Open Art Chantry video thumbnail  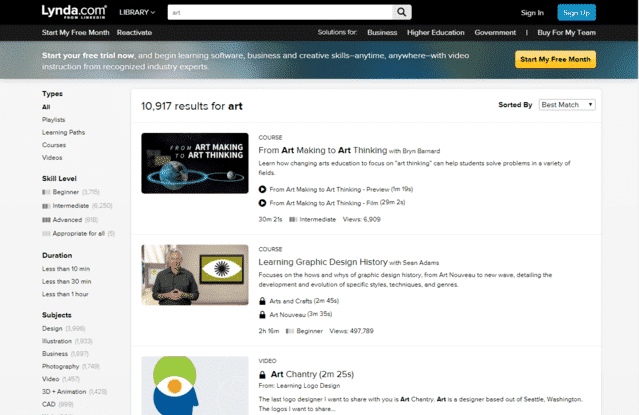click(195, 386)
